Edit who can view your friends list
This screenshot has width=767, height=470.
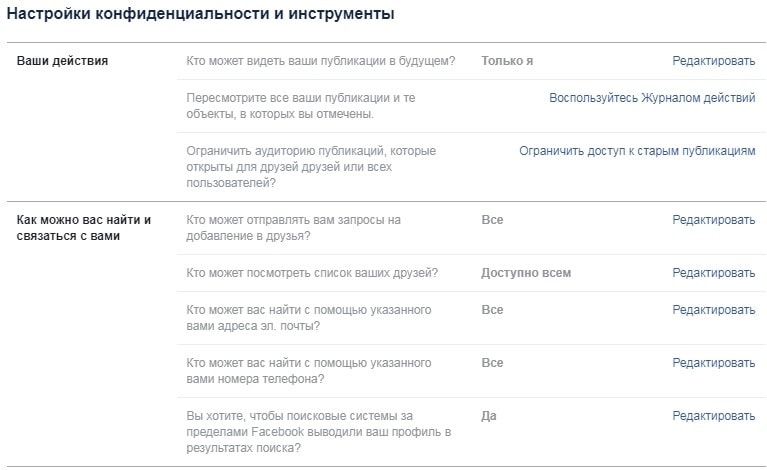(713, 273)
